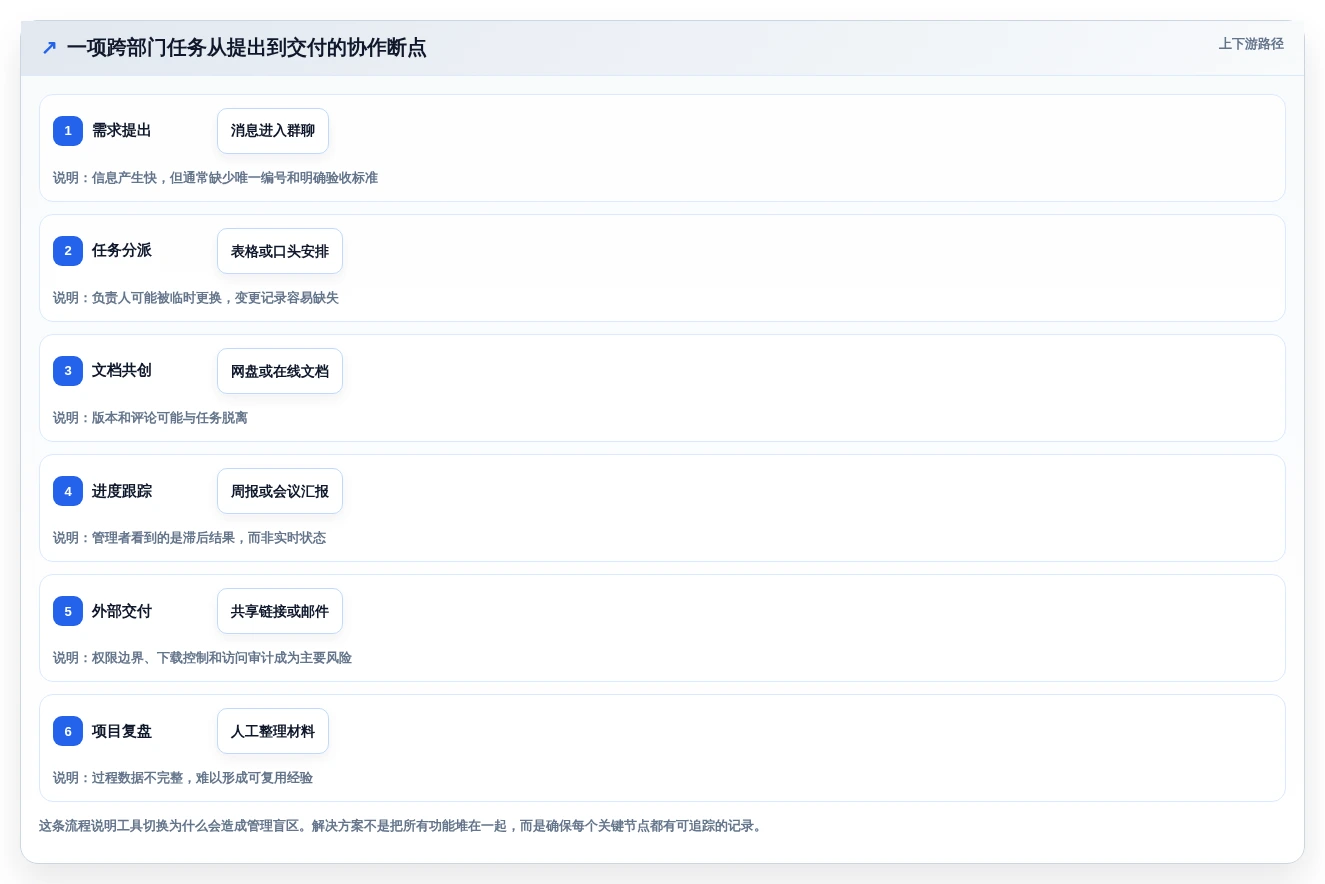Click the arrow icon beside the title

[49, 48]
